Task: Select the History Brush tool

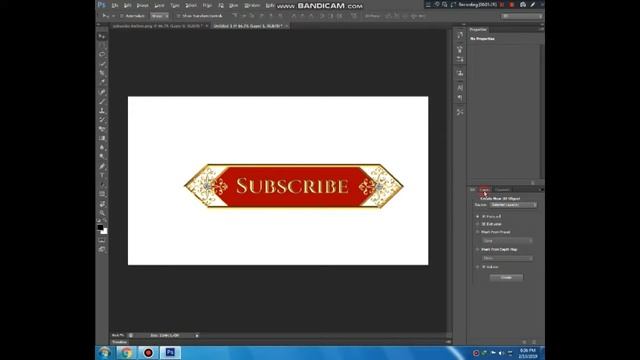Action: 102,120
